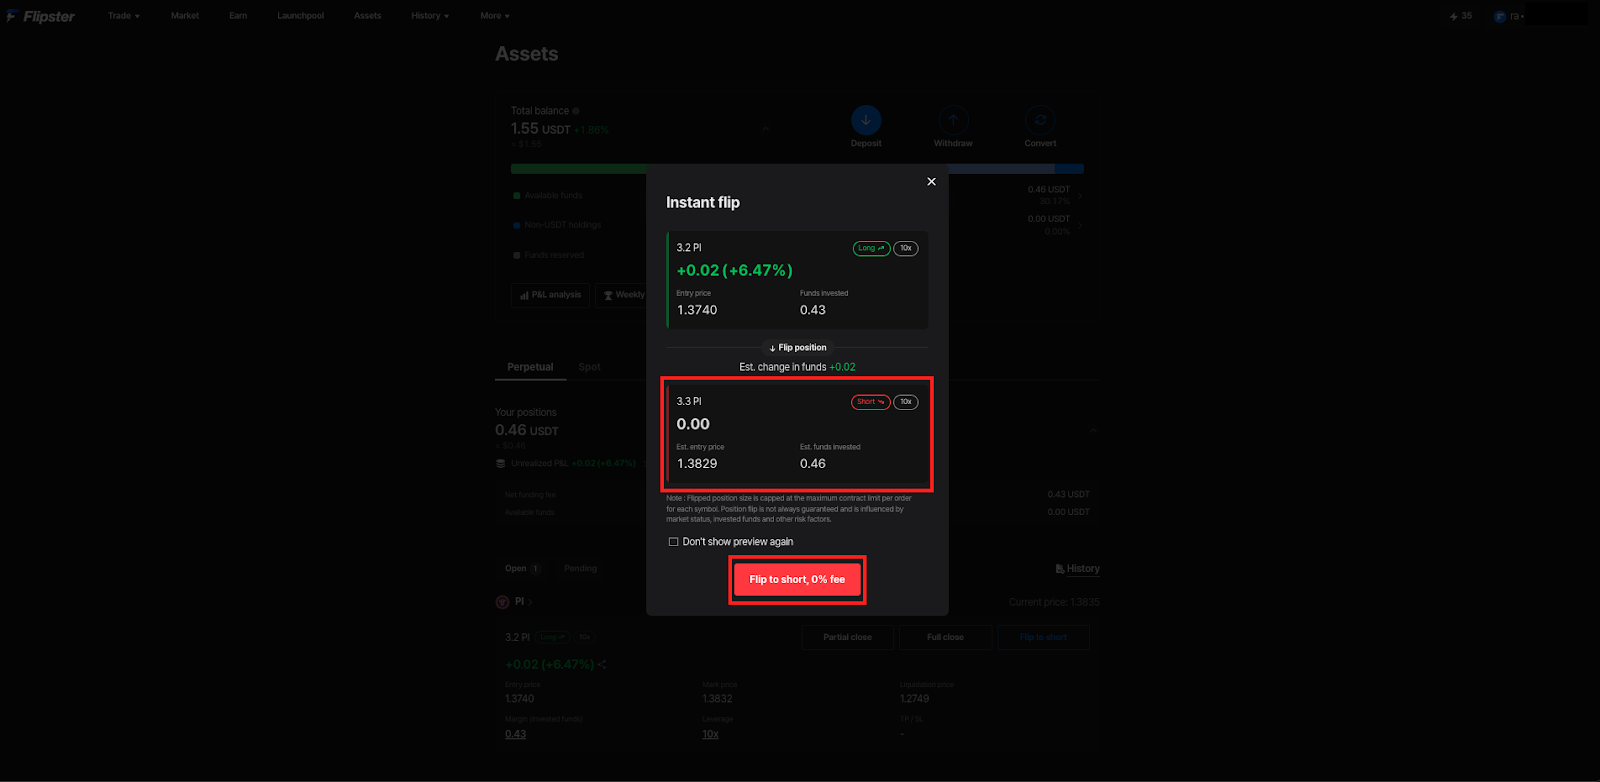This screenshot has height=782, width=1600.
Task: Open positions History link
Action: pyautogui.click(x=1078, y=569)
